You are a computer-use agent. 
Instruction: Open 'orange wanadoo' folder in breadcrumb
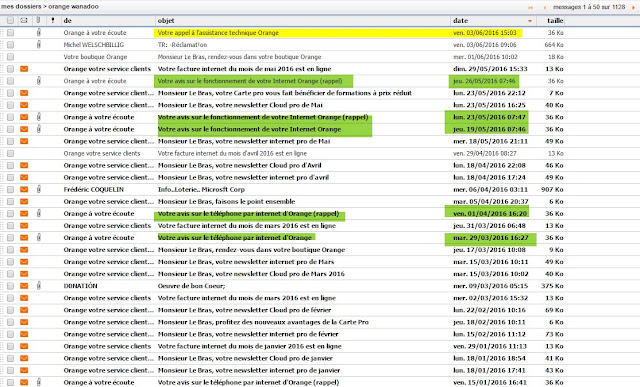pos(73,7)
